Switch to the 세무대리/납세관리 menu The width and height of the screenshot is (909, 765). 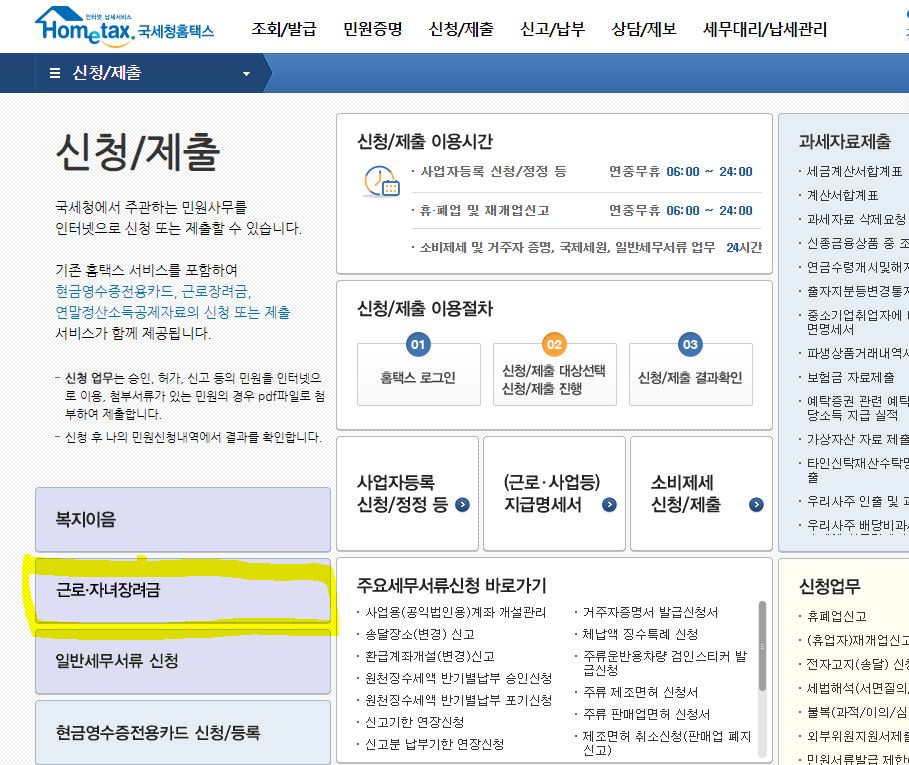click(x=764, y=30)
